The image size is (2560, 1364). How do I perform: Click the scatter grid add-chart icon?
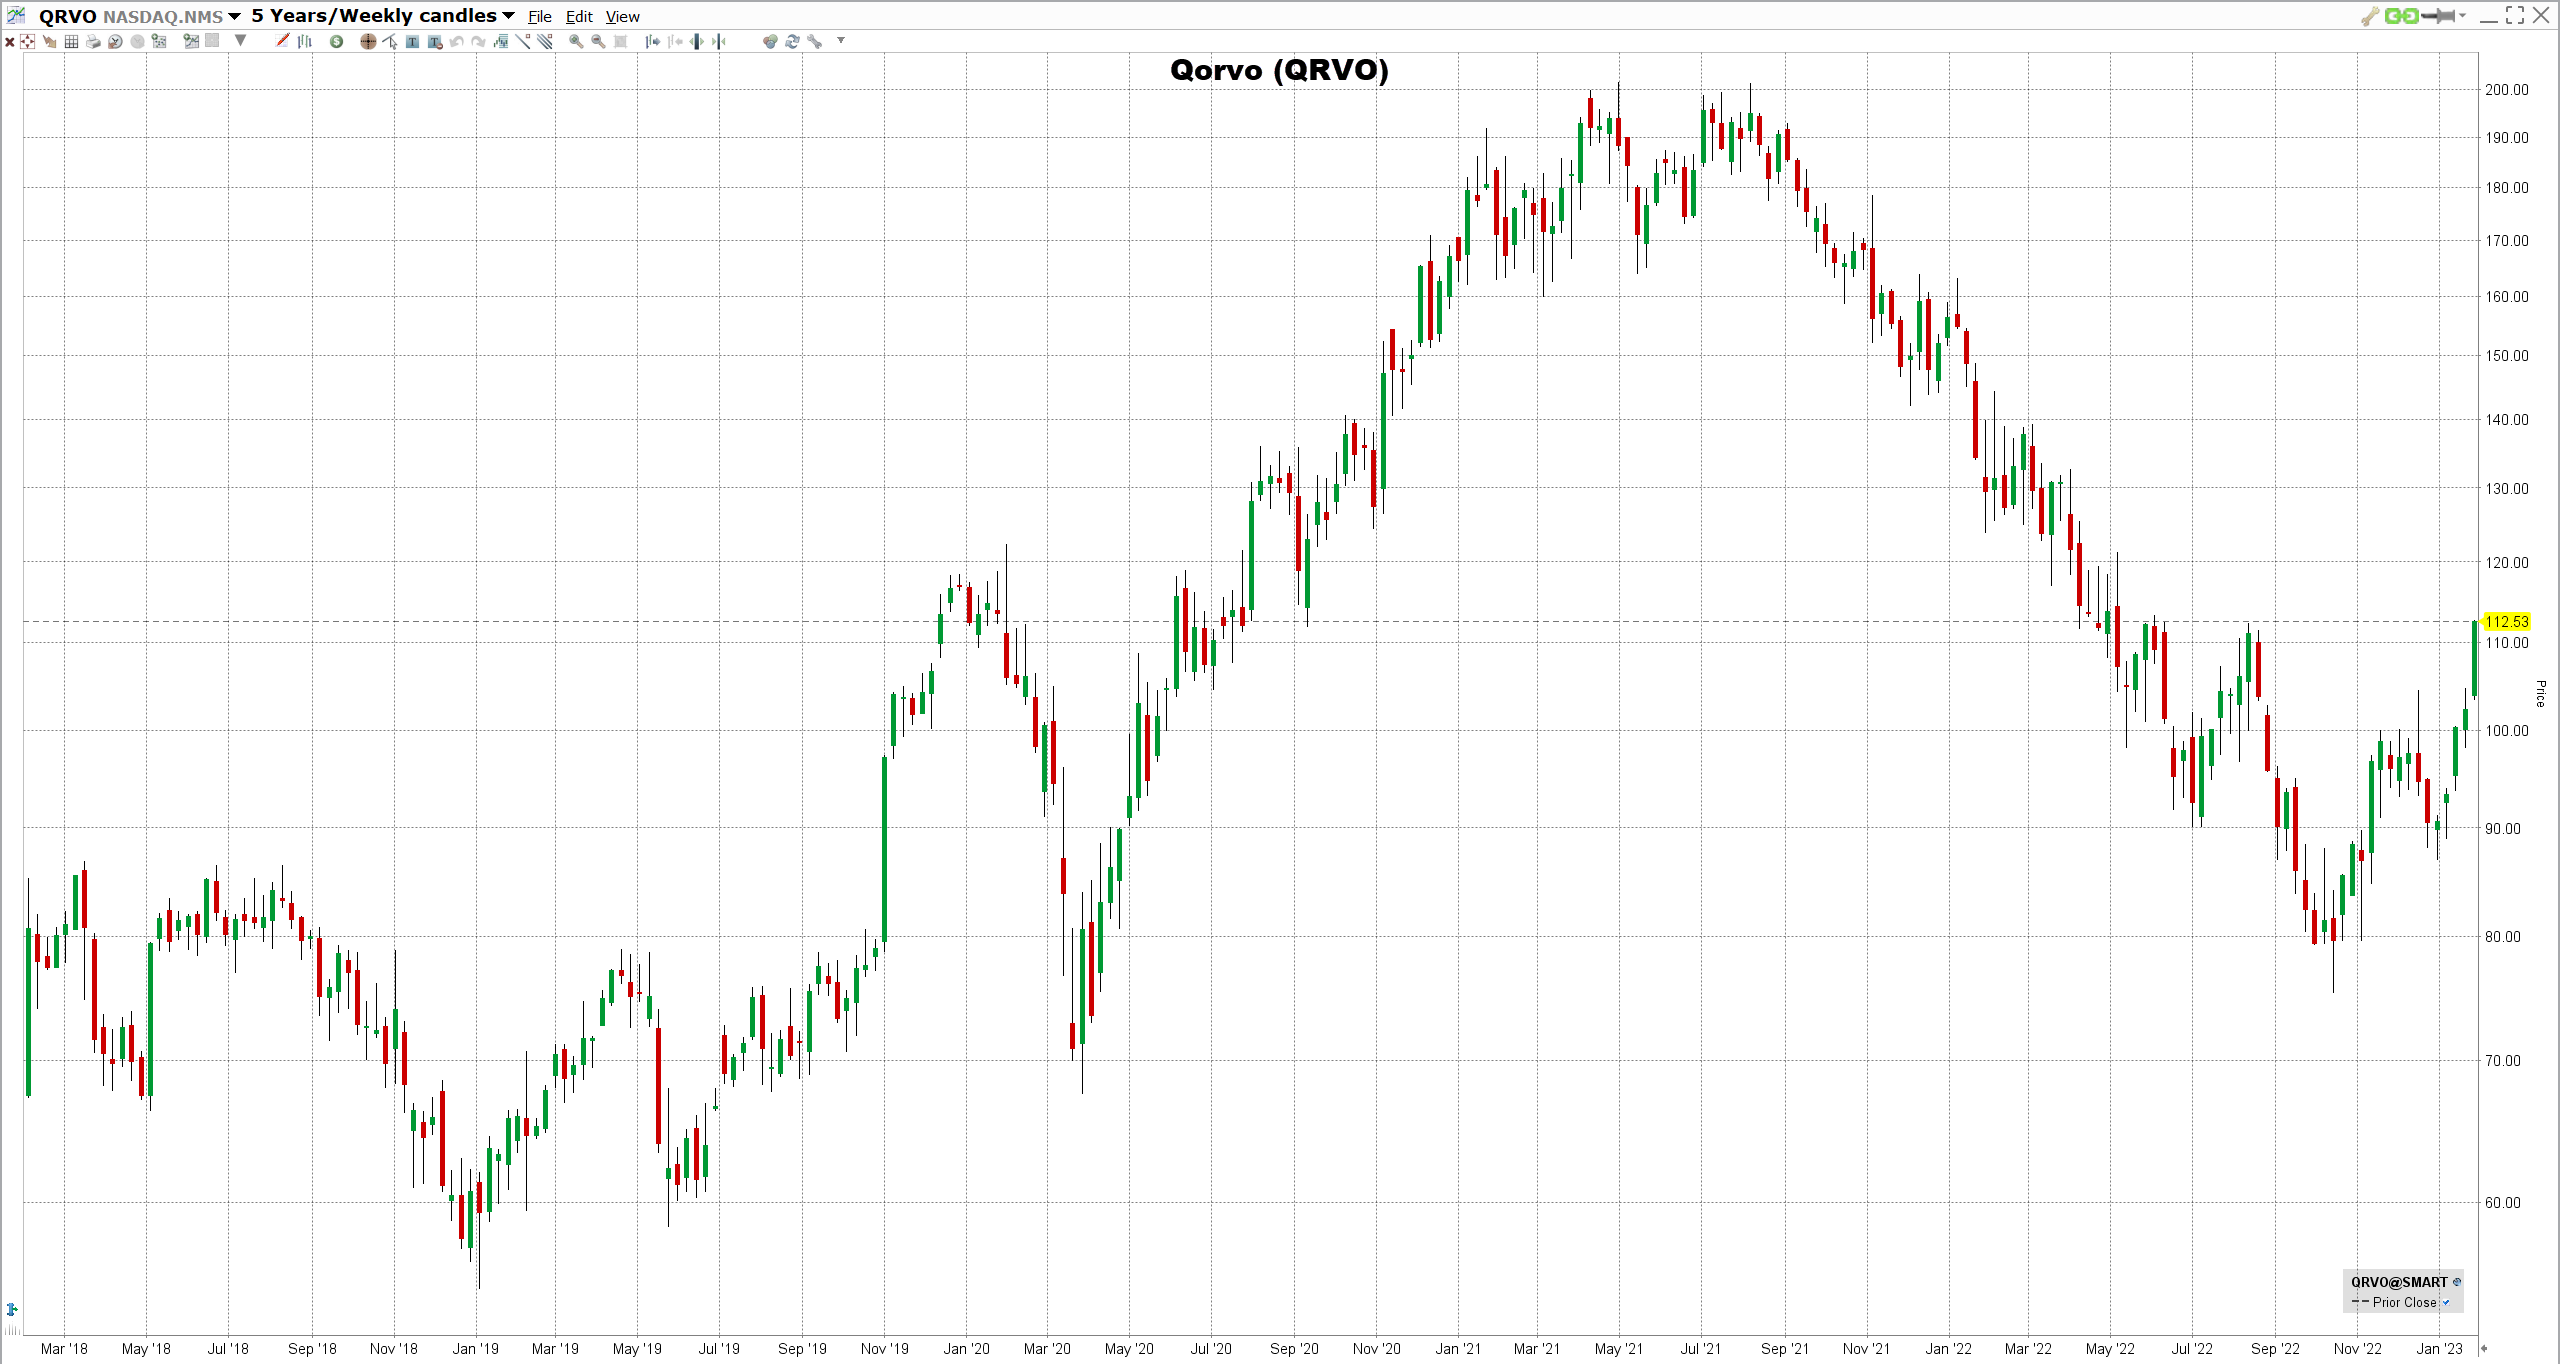[x=159, y=41]
